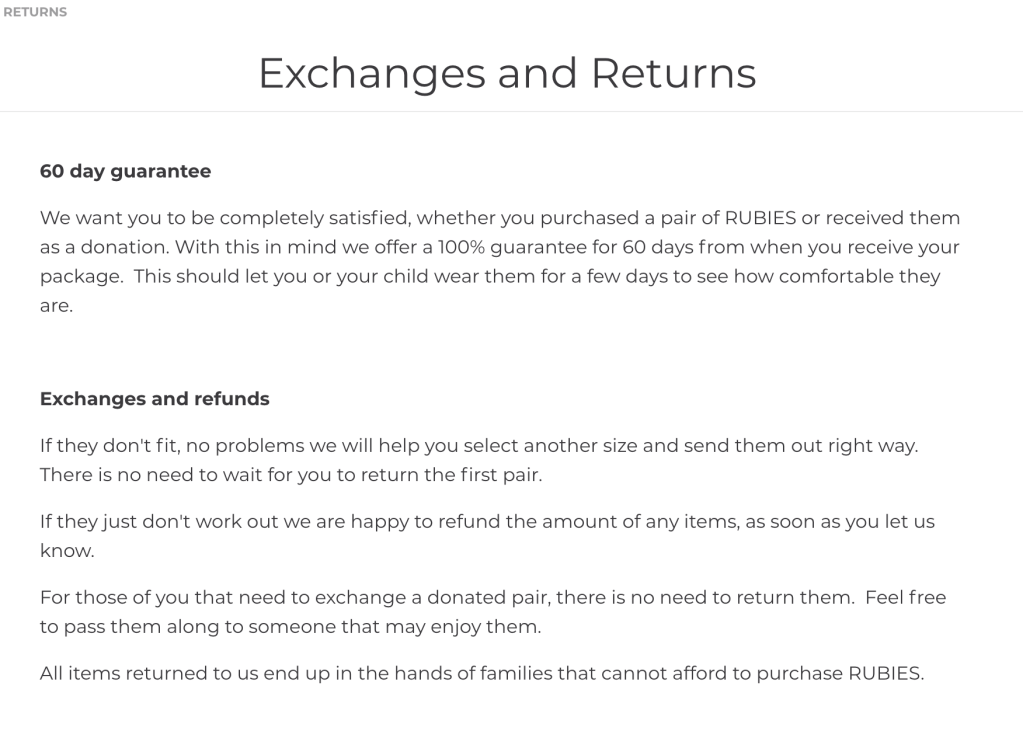Click the lone word 'are.' ending the first paragraph

click(x=57, y=305)
